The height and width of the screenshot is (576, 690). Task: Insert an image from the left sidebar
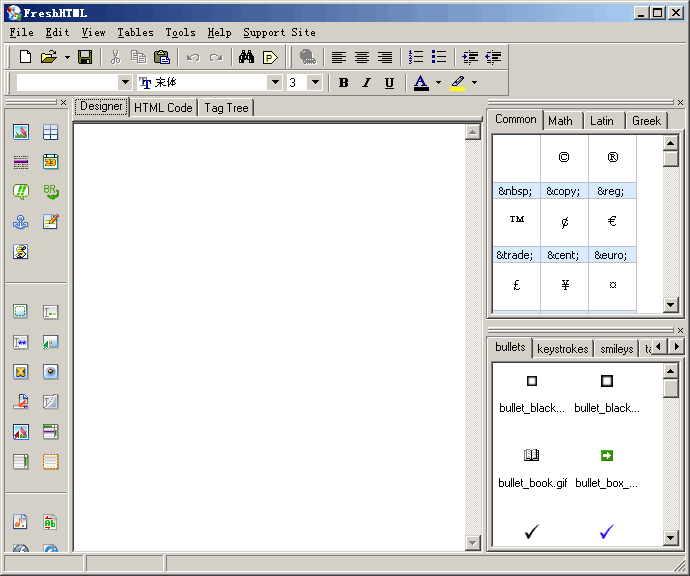[21, 132]
